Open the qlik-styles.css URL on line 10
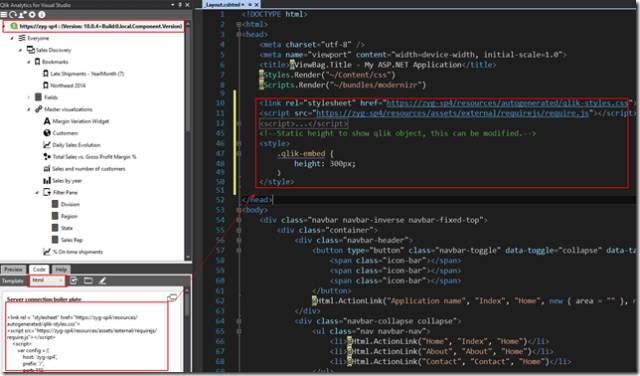 point(508,103)
